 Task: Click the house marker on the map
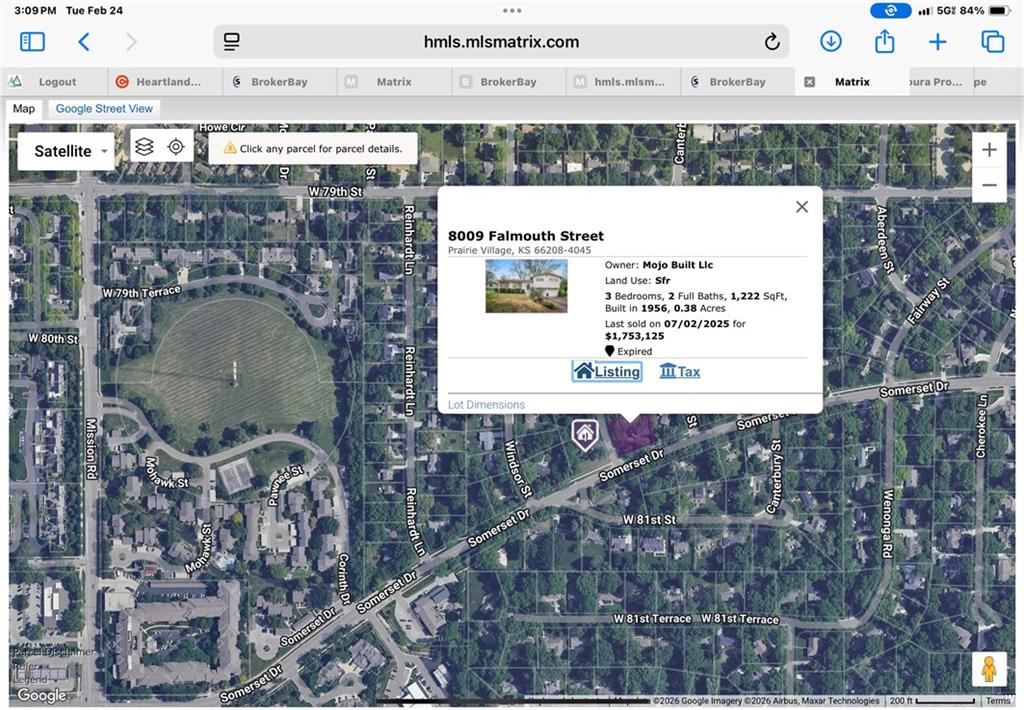coord(585,434)
